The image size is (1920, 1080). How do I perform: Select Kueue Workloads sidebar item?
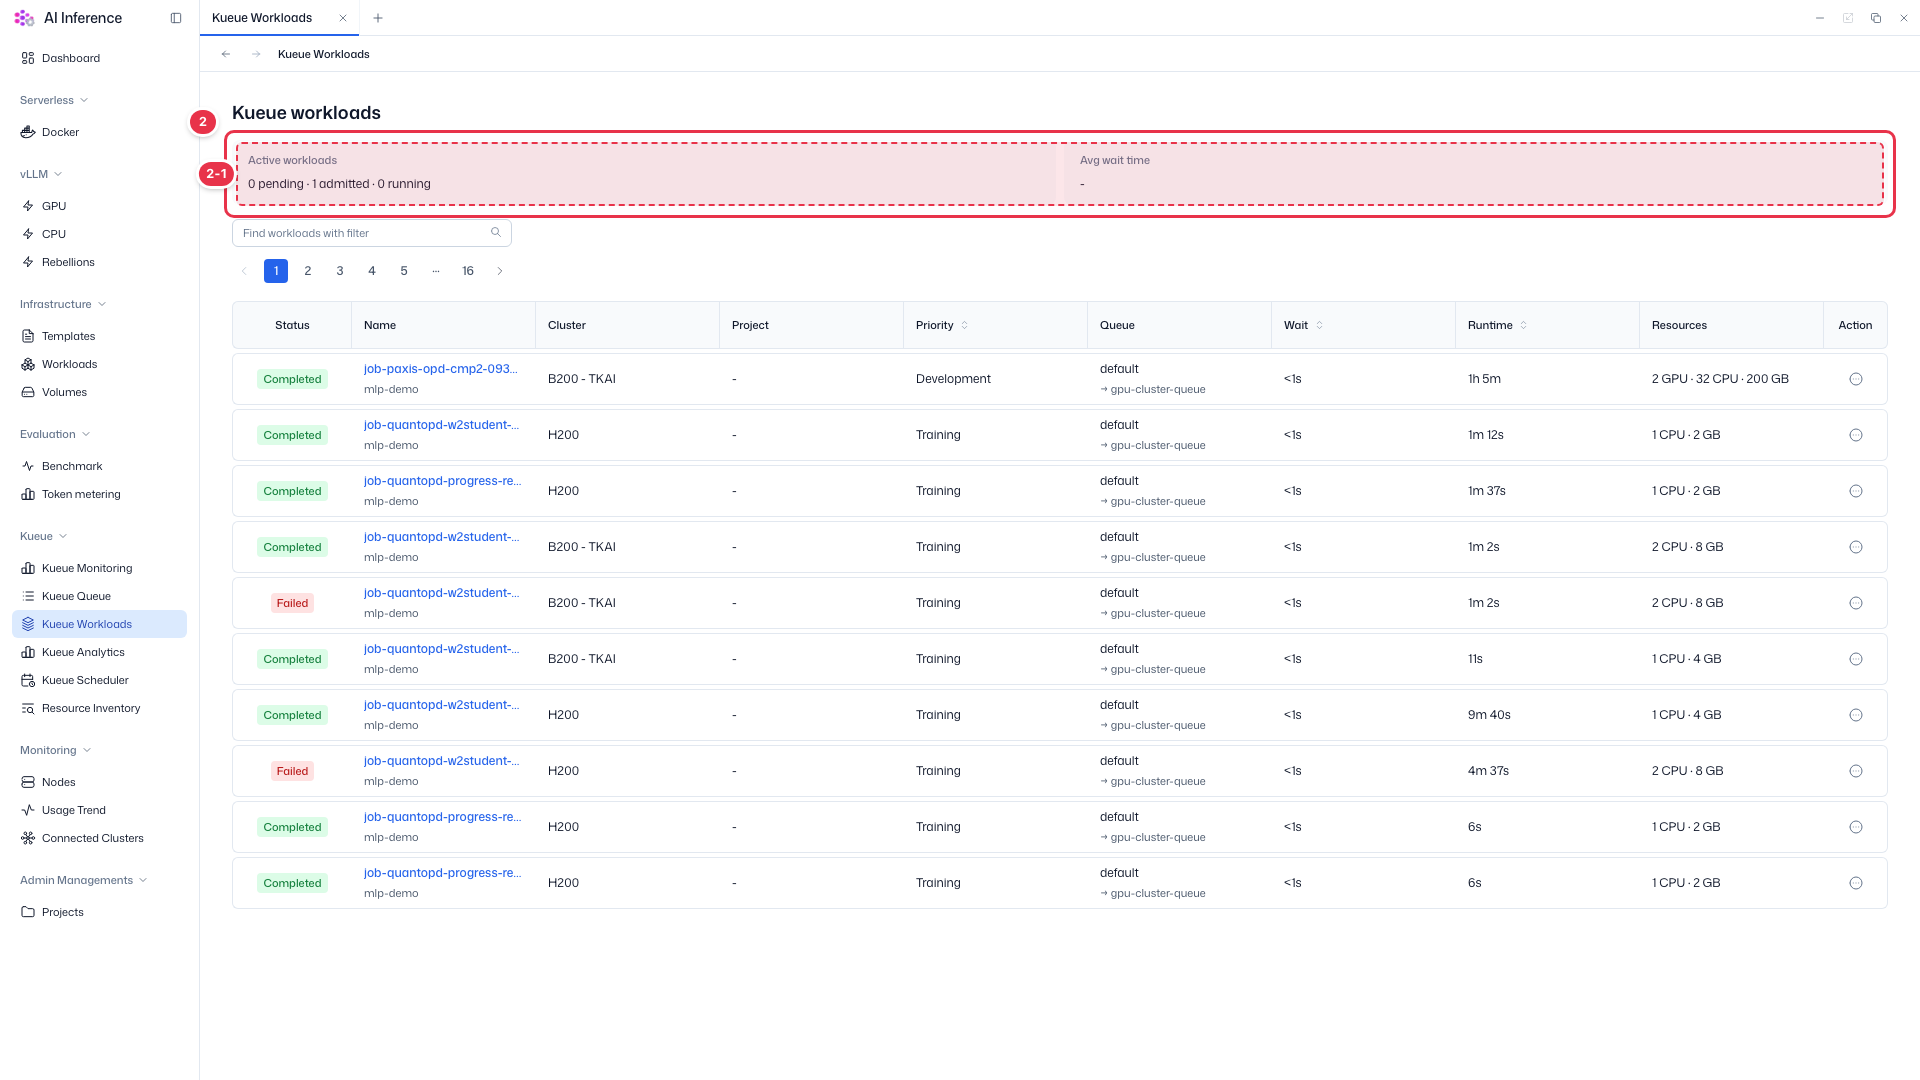[x=99, y=624]
